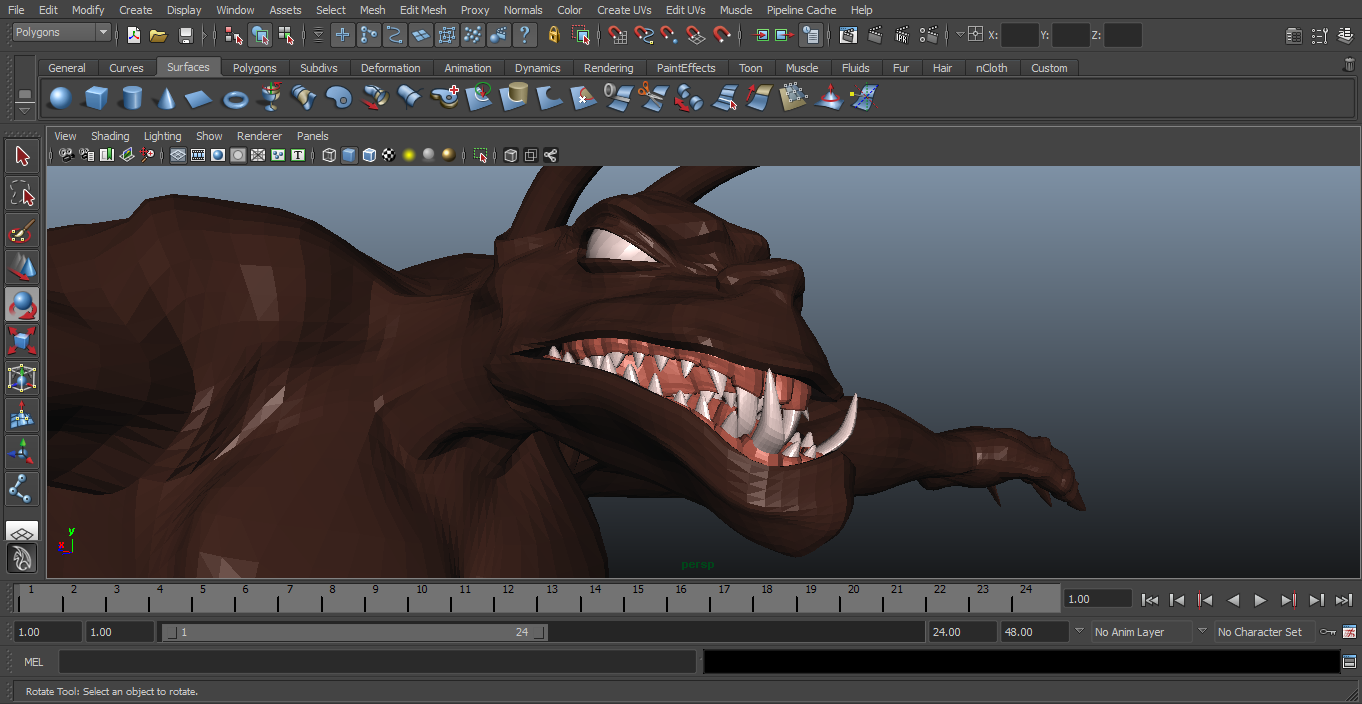Open the Polygons menu set dropdown
Image resolution: width=1362 pixels, height=704 pixels.
click(61, 33)
